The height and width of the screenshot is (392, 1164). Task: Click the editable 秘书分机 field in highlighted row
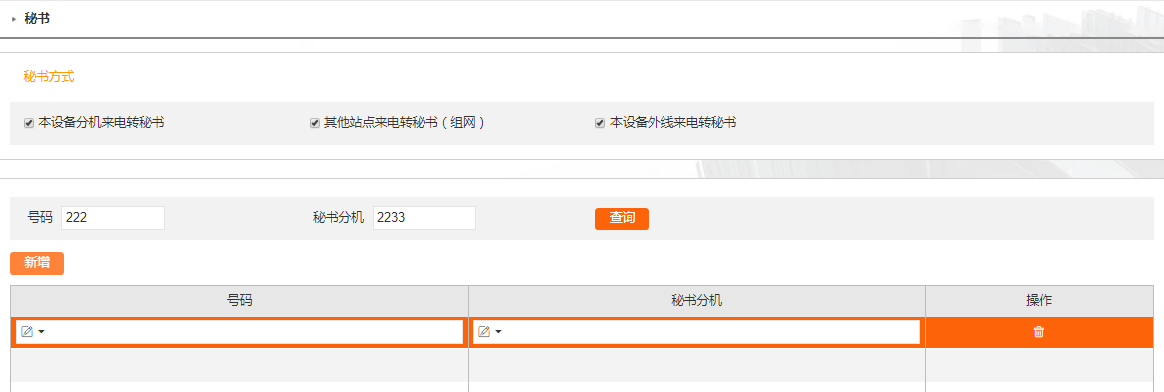pos(696,332)
